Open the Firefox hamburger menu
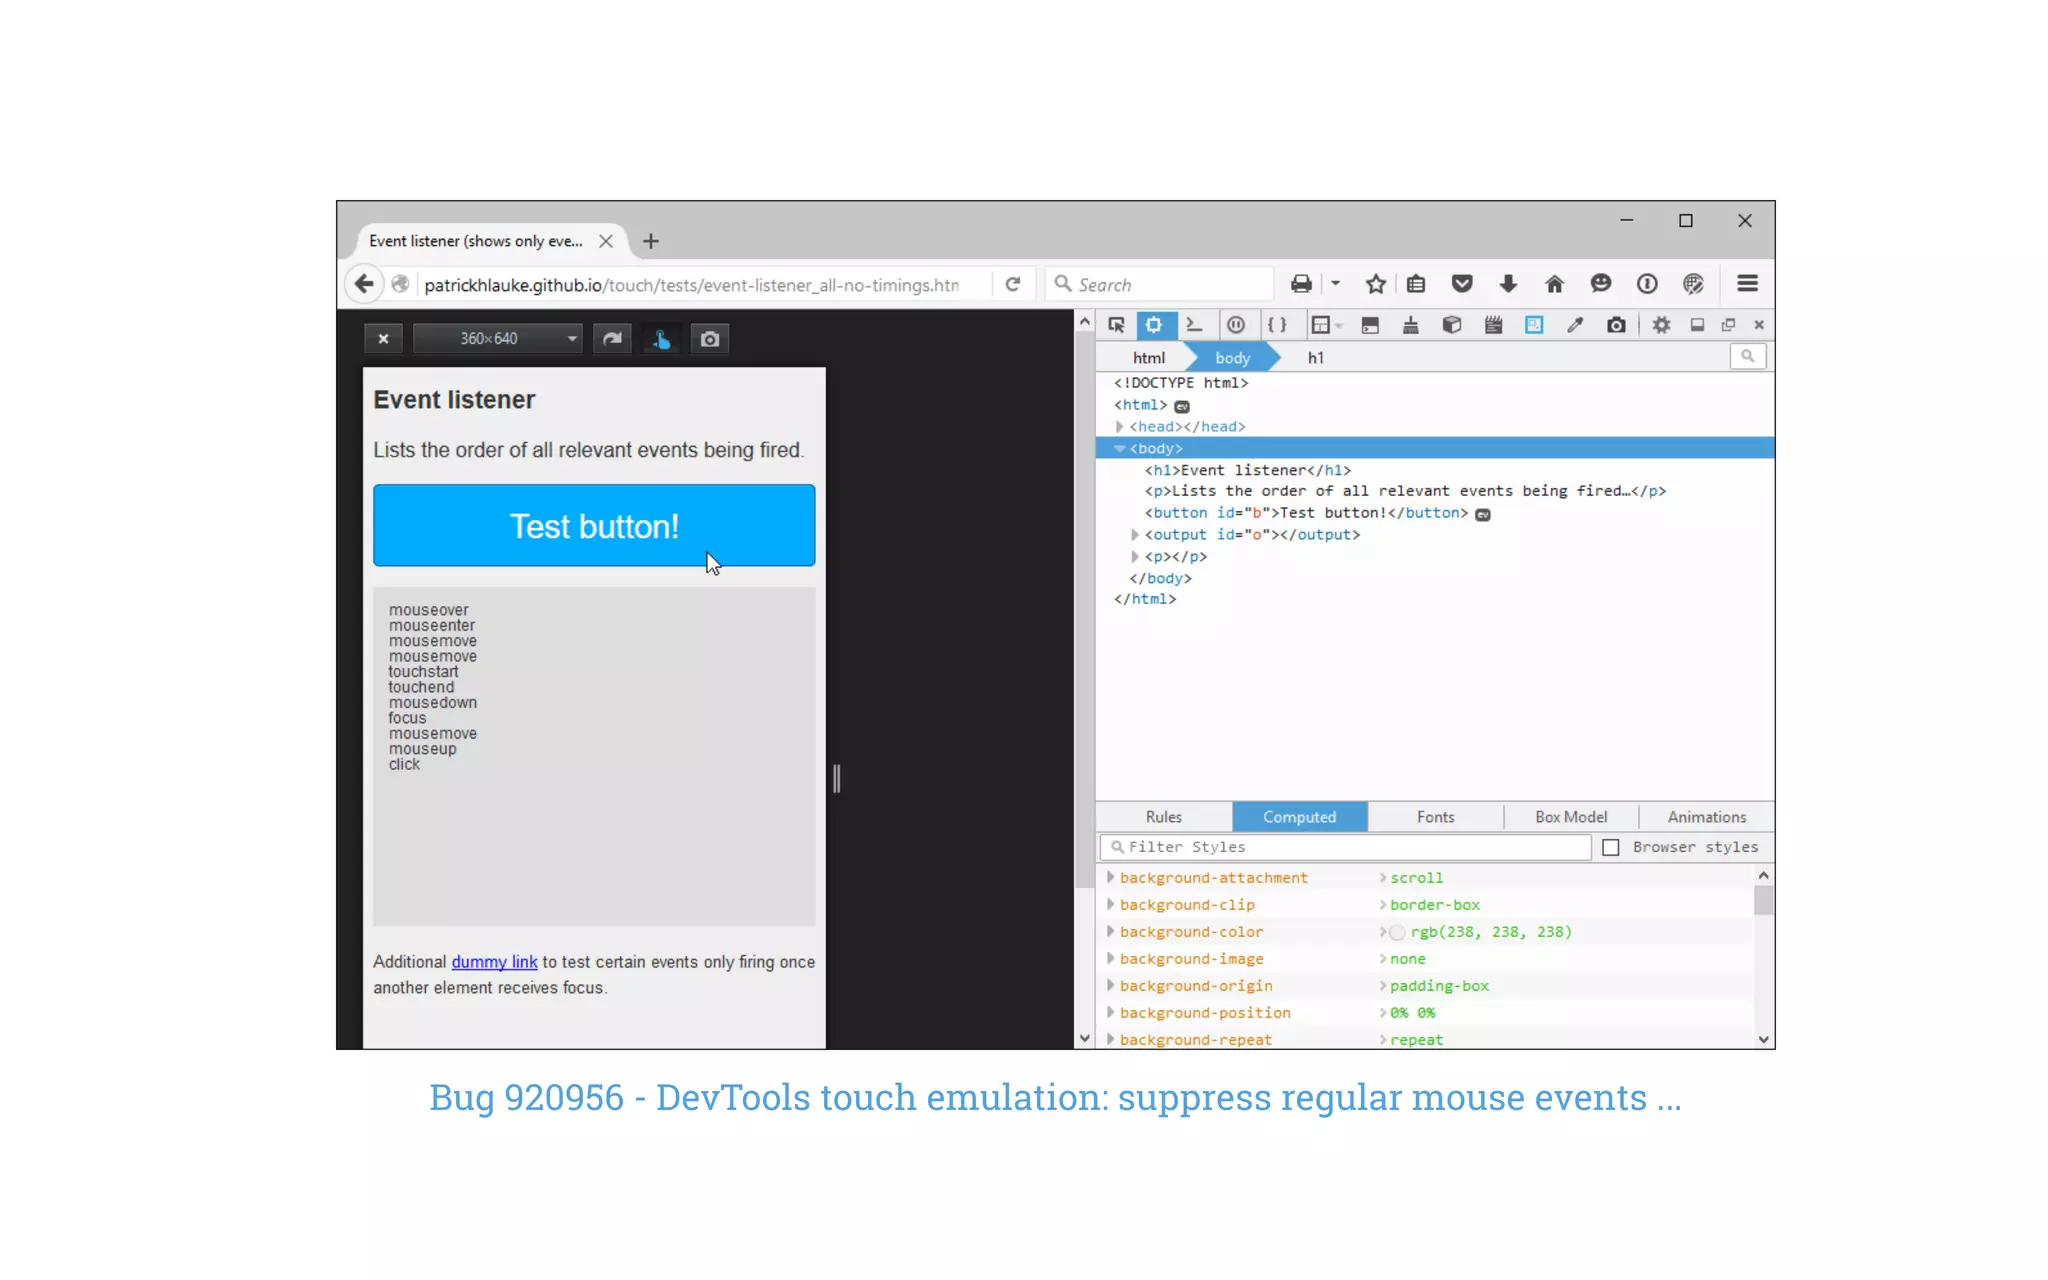This screenshot has height=1280, width=2048. point(1748,284)
